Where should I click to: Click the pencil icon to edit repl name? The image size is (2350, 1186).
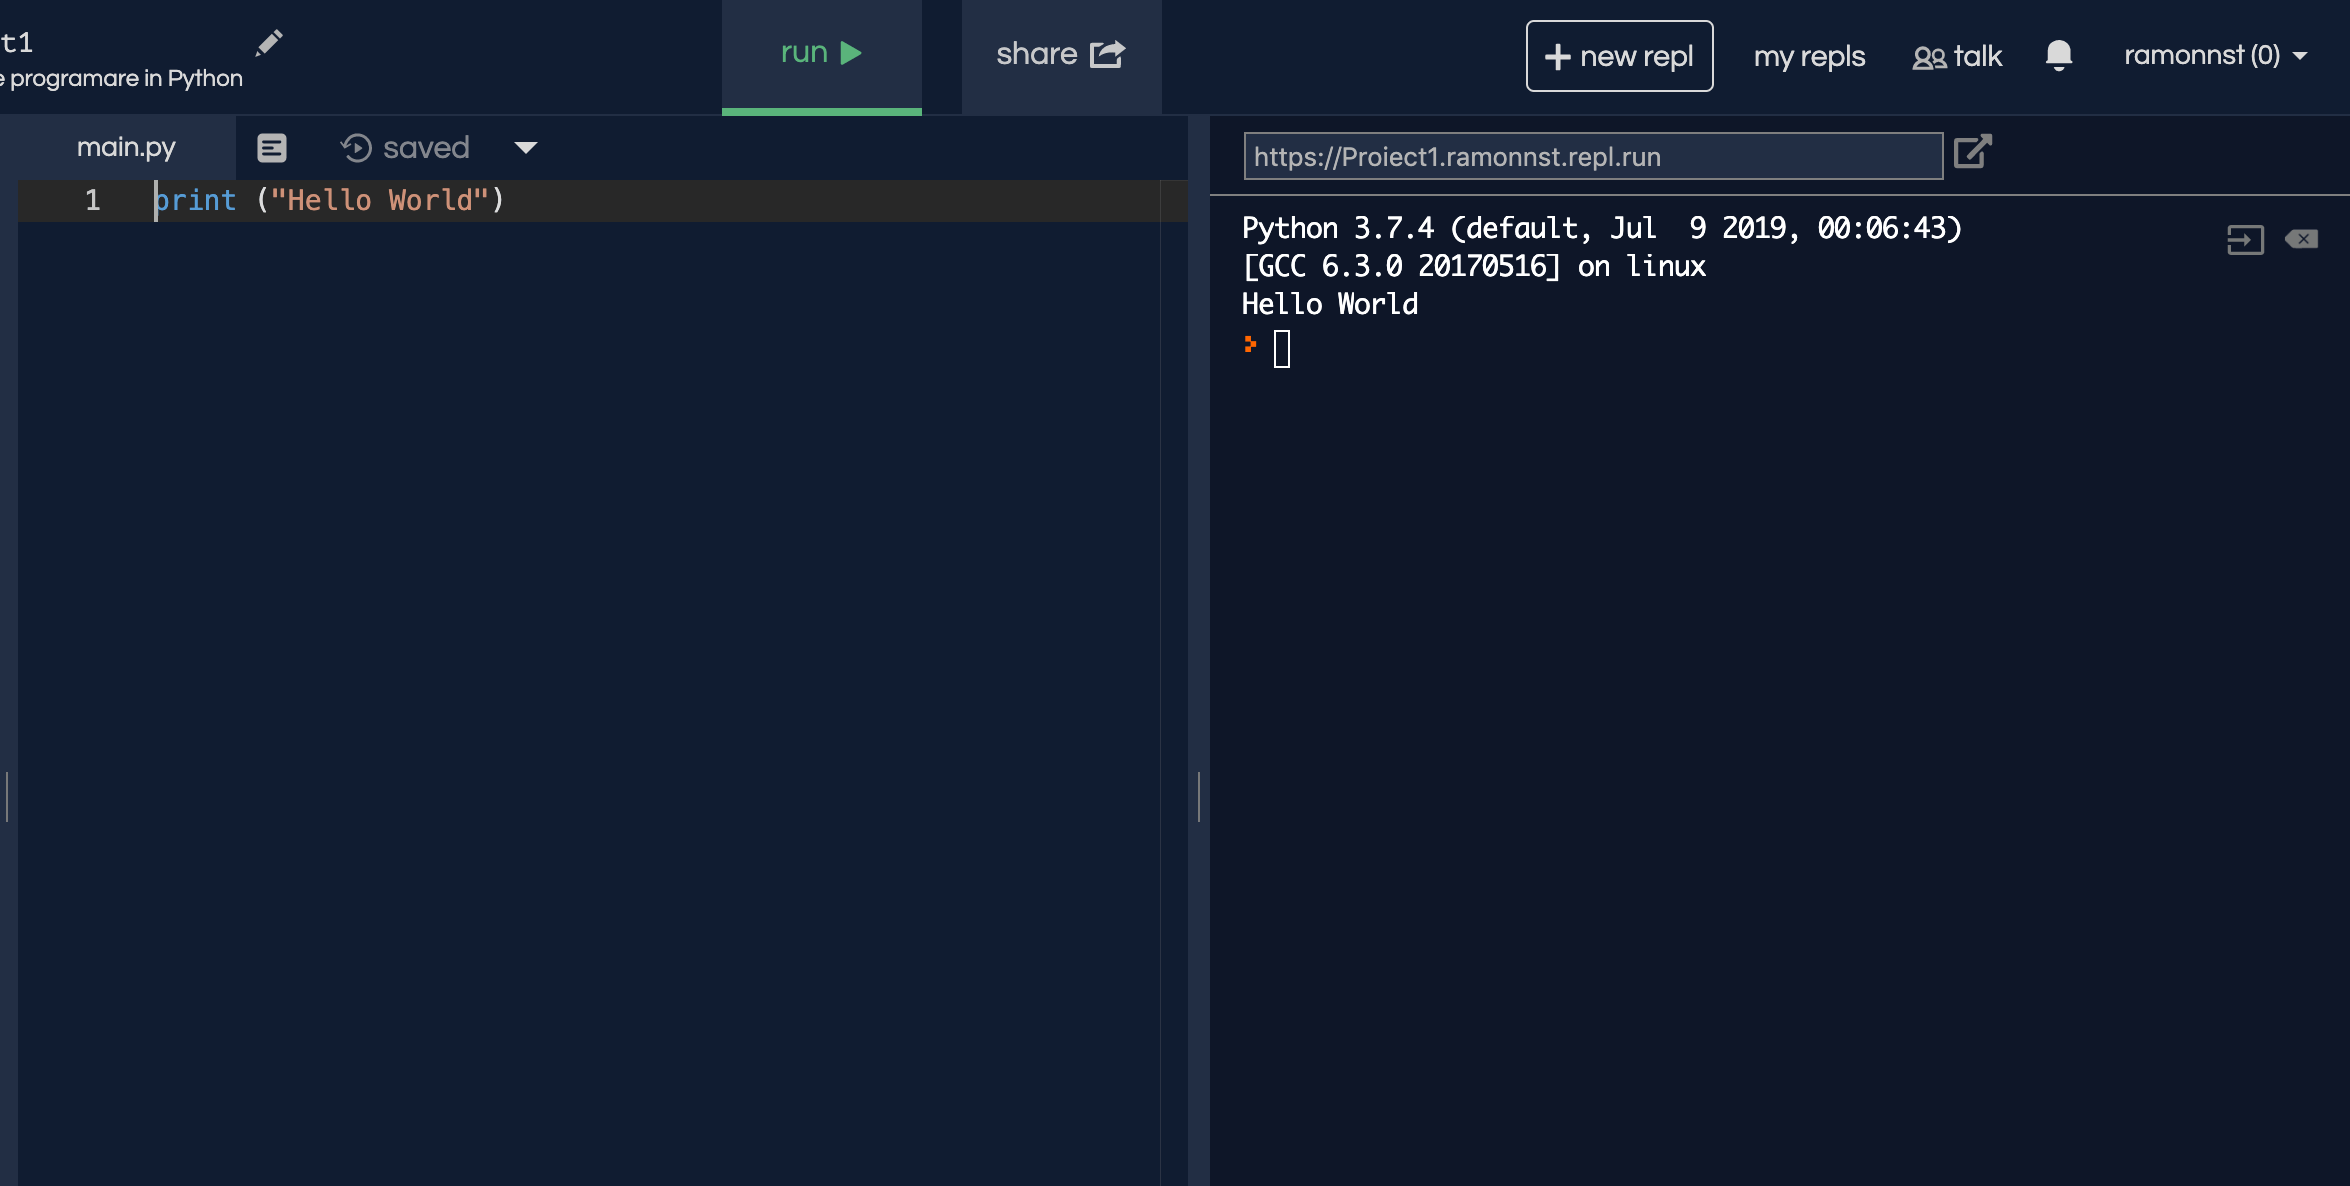pos(269,43)
